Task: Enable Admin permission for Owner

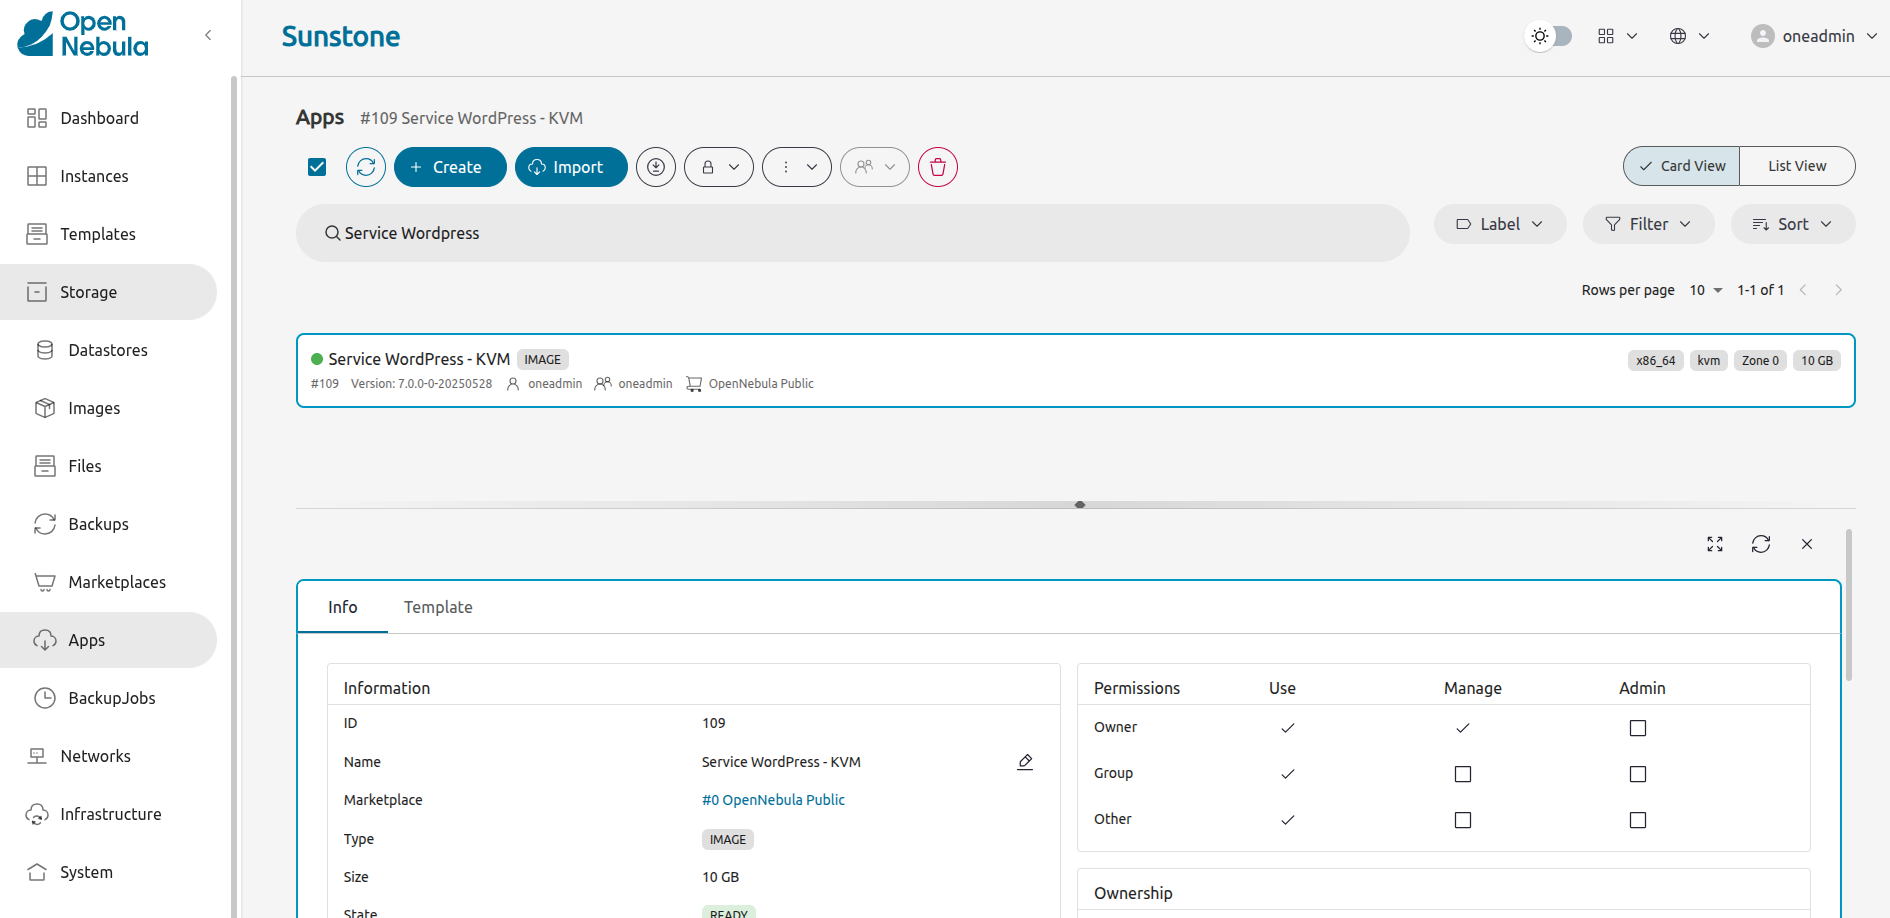Action: [x=1637, y=728]
